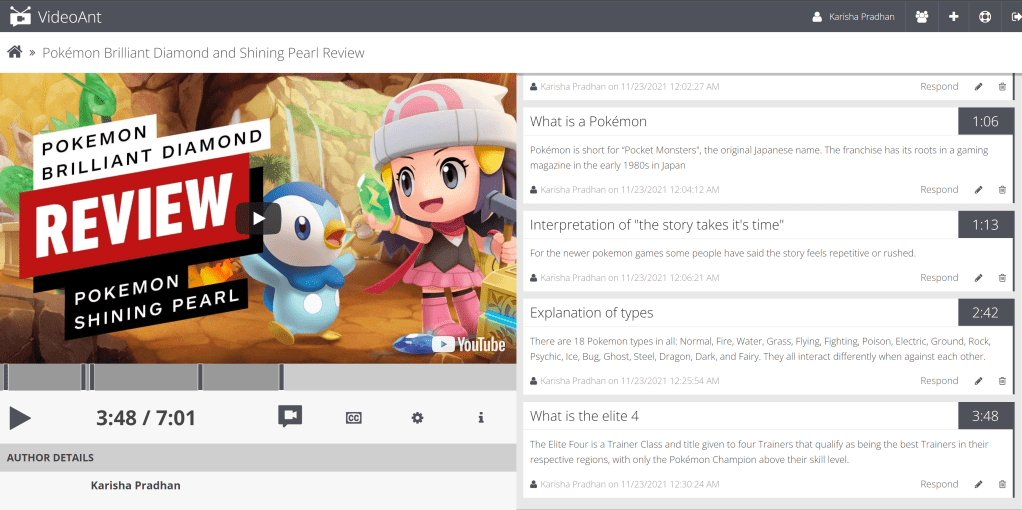Viewport: 1022px width, 510px height.
Task: Edit the 12:02:27 AM annotation
Action: click(x=978, y=87)
